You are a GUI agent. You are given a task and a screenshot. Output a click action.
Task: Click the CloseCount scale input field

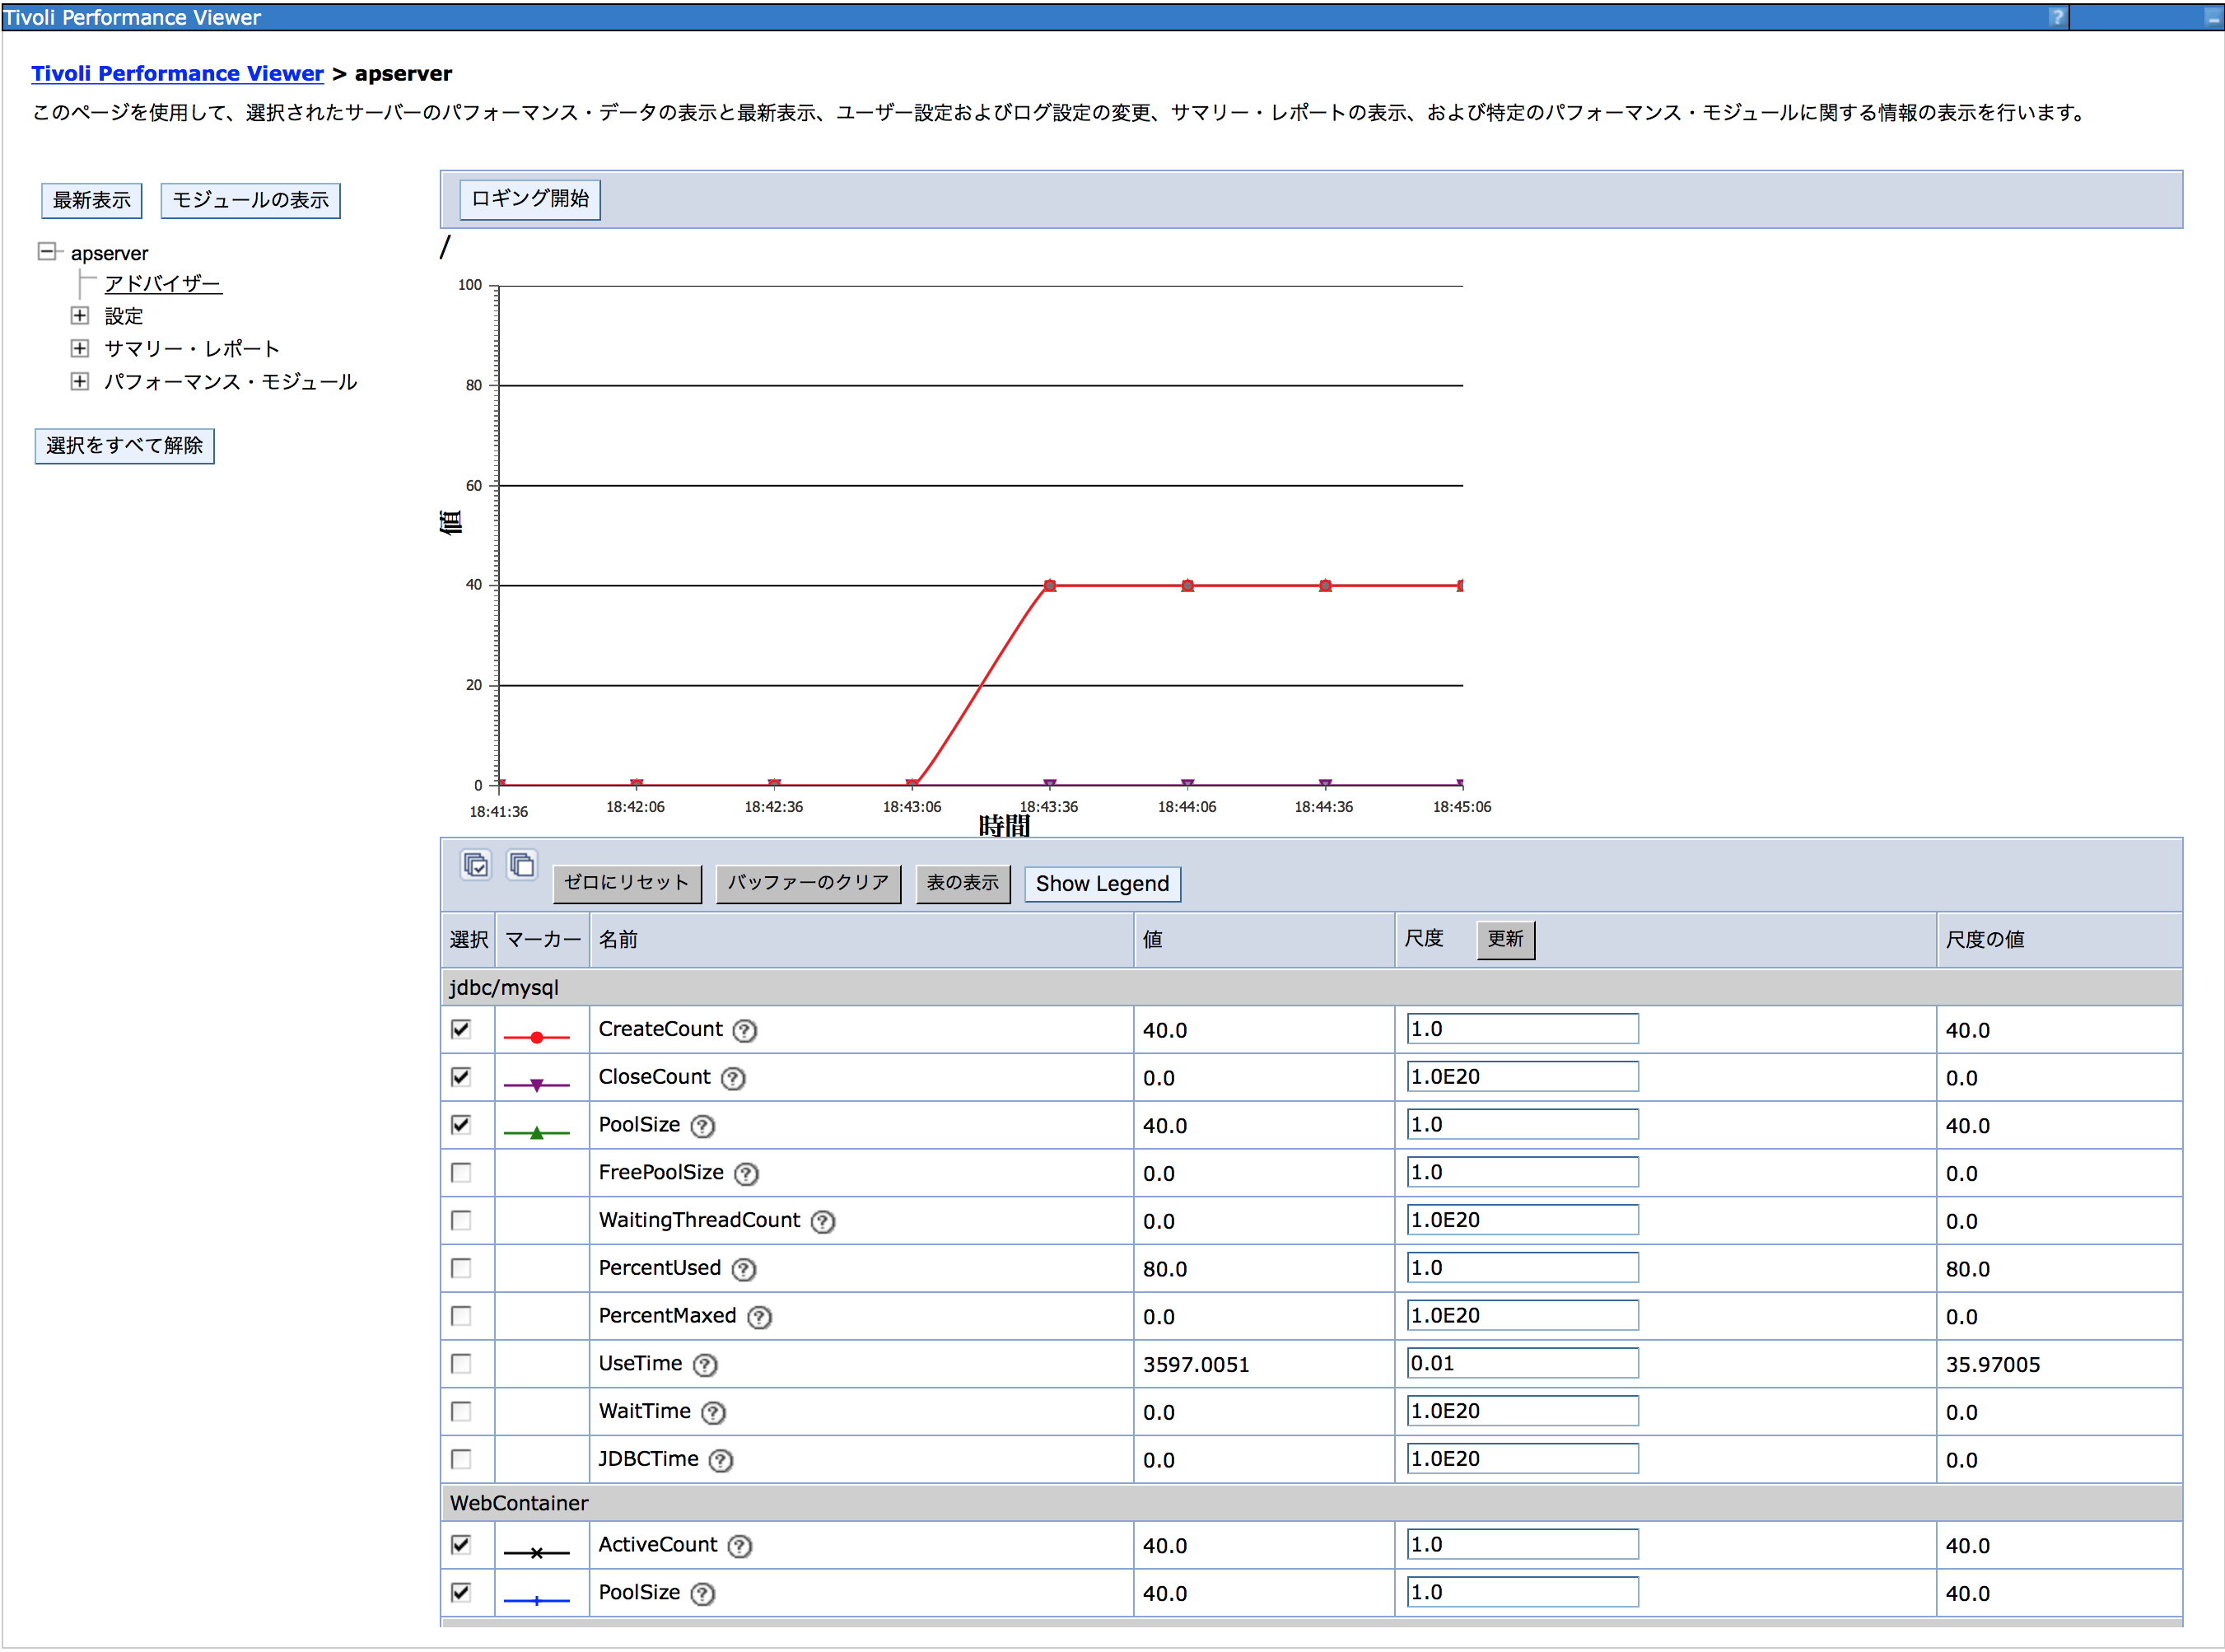click(x=1522, y=1077)
